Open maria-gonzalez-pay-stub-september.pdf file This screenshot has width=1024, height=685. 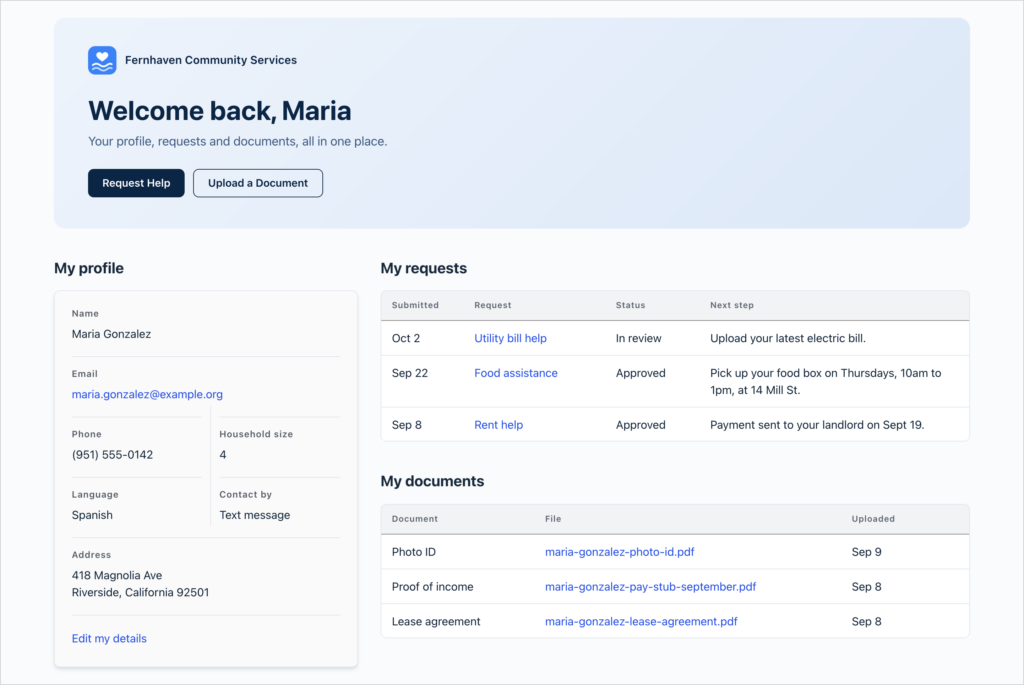[650, 586]
